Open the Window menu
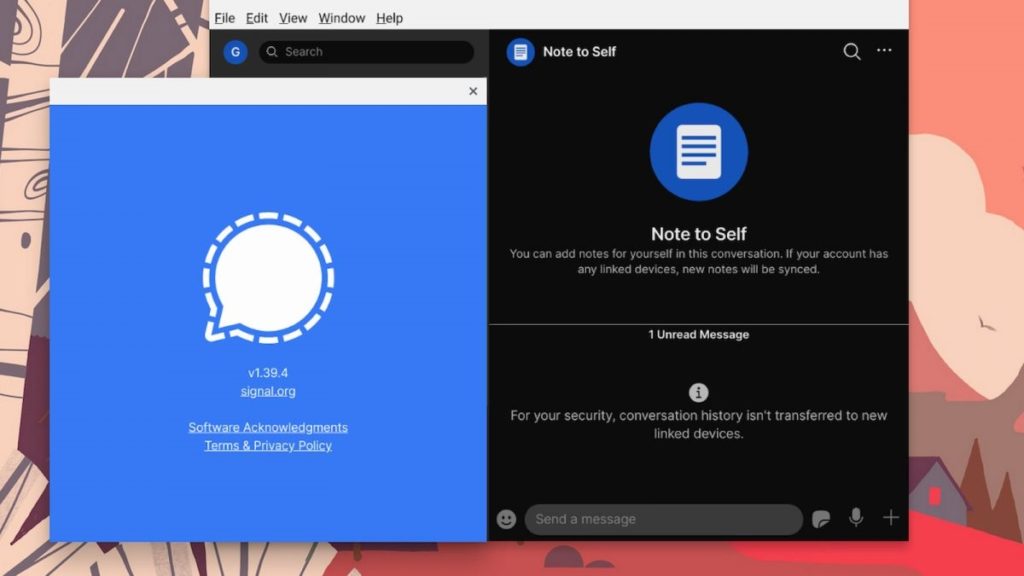The height and width of the screenshot is (576, 1024). (x=342, y=18)
